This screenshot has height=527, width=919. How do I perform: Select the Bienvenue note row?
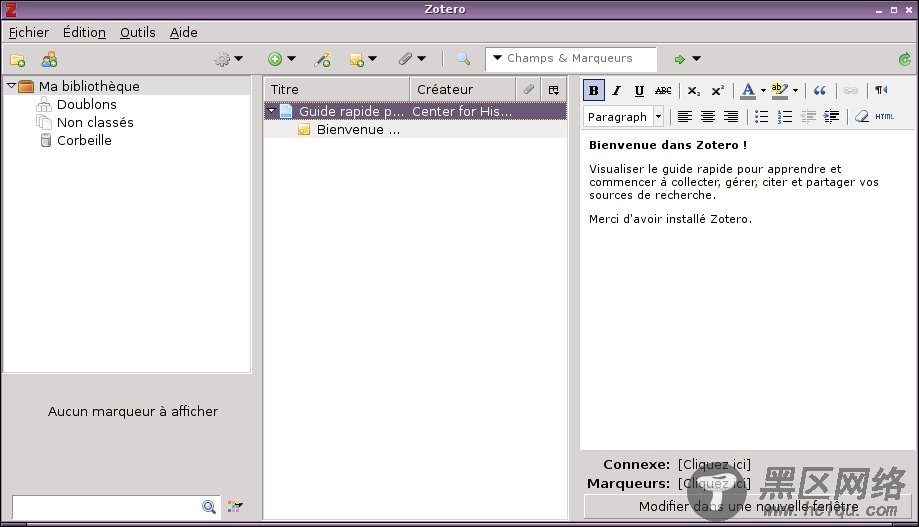[415, 130]
